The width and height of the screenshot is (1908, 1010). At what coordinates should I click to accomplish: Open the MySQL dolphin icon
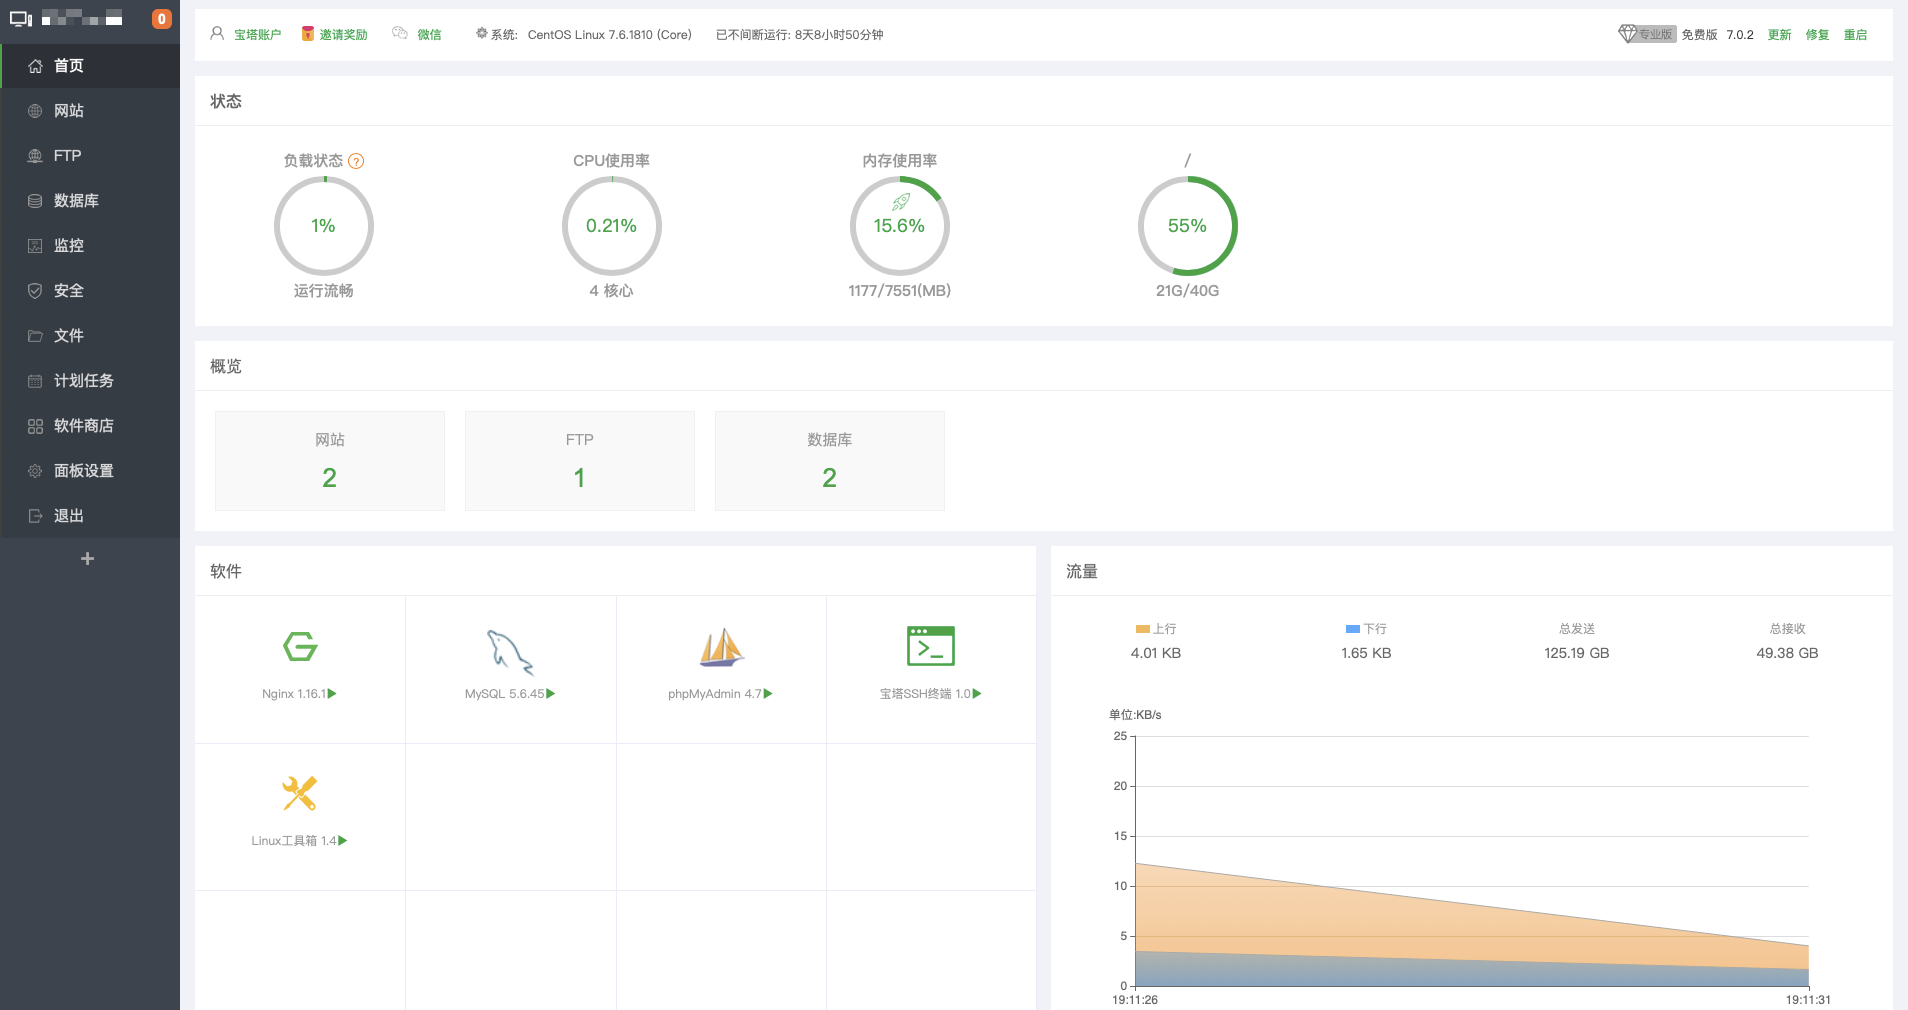(x=510, y=652)
